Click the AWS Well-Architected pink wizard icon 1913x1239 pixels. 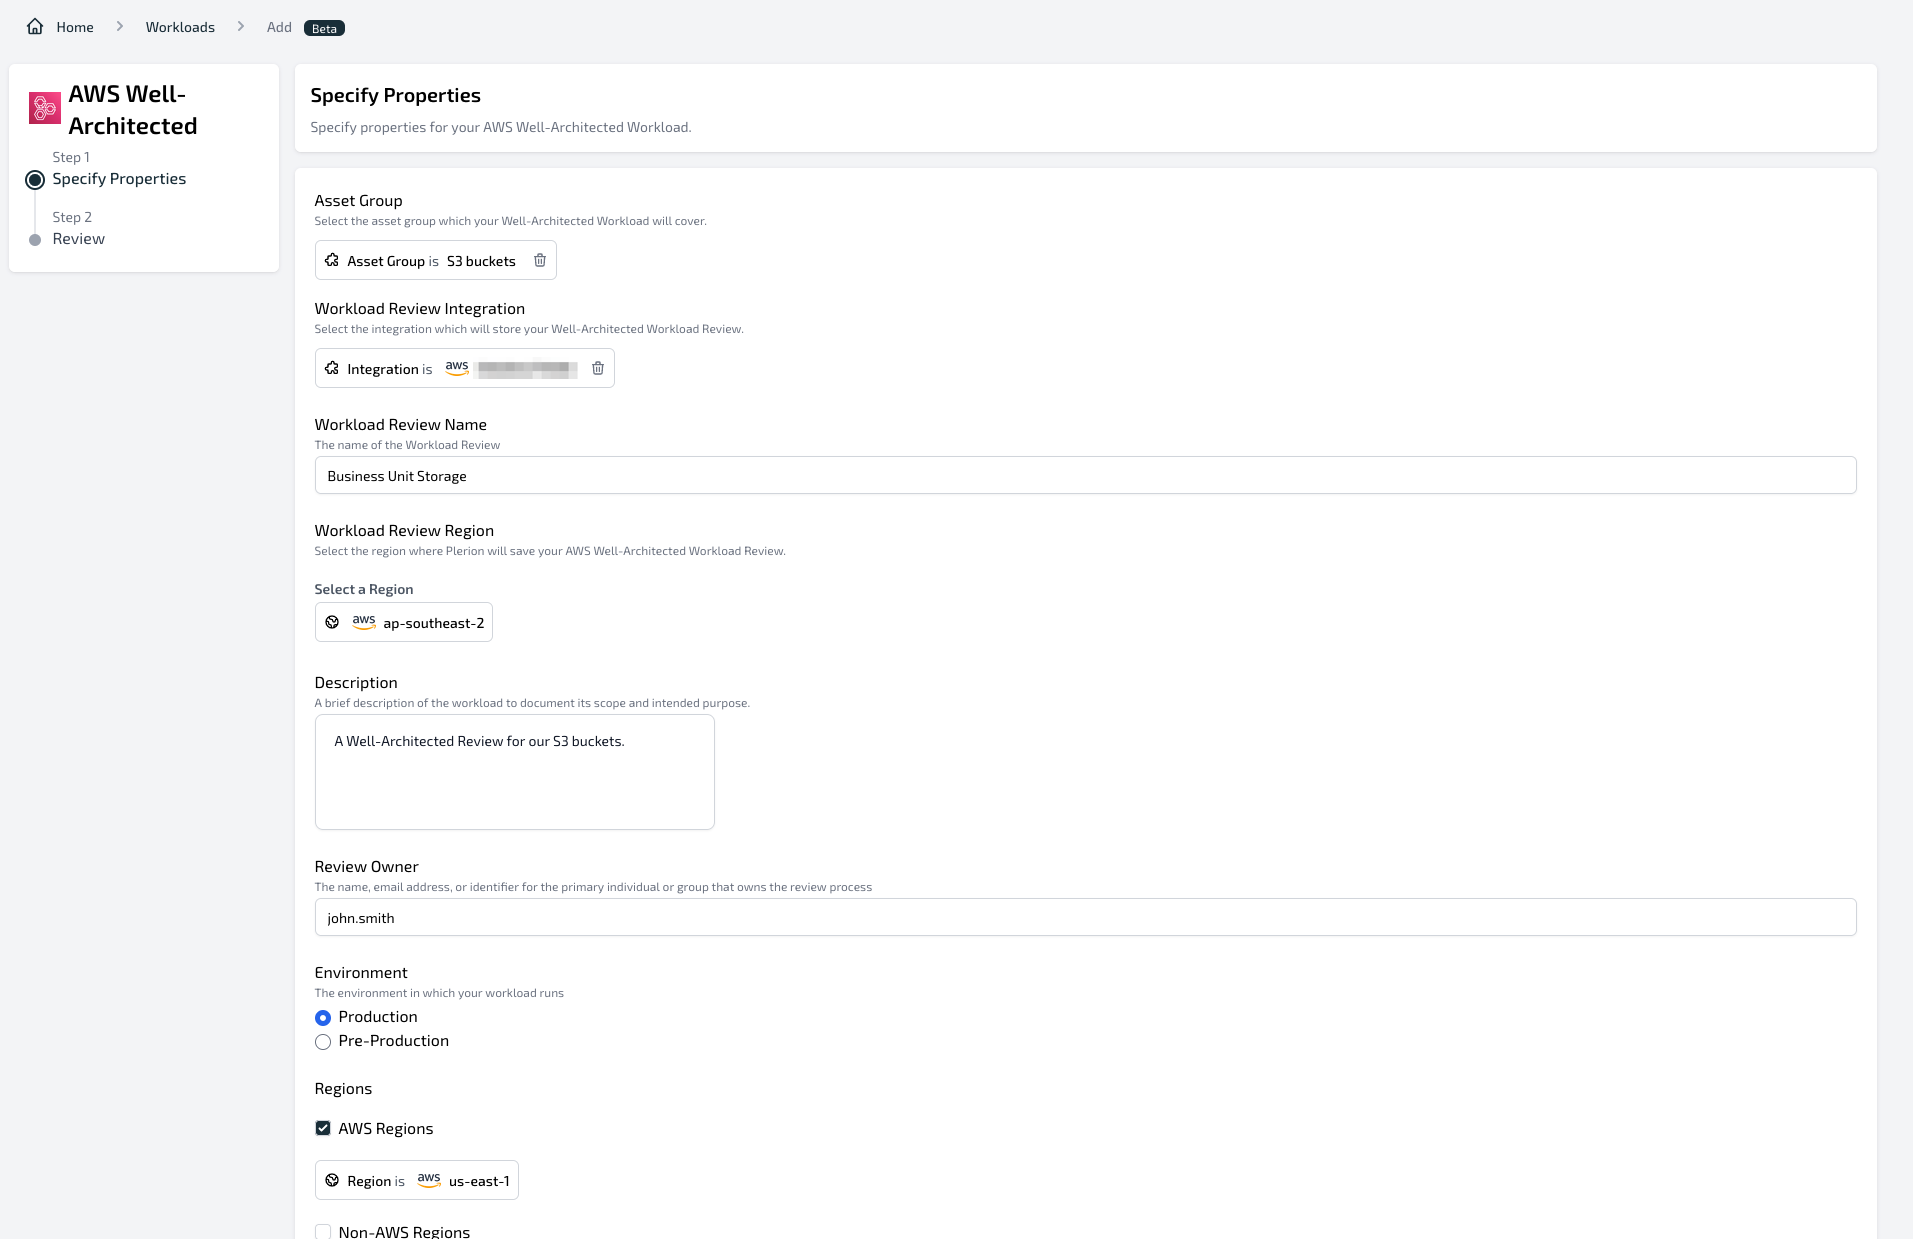click(44, 107)
